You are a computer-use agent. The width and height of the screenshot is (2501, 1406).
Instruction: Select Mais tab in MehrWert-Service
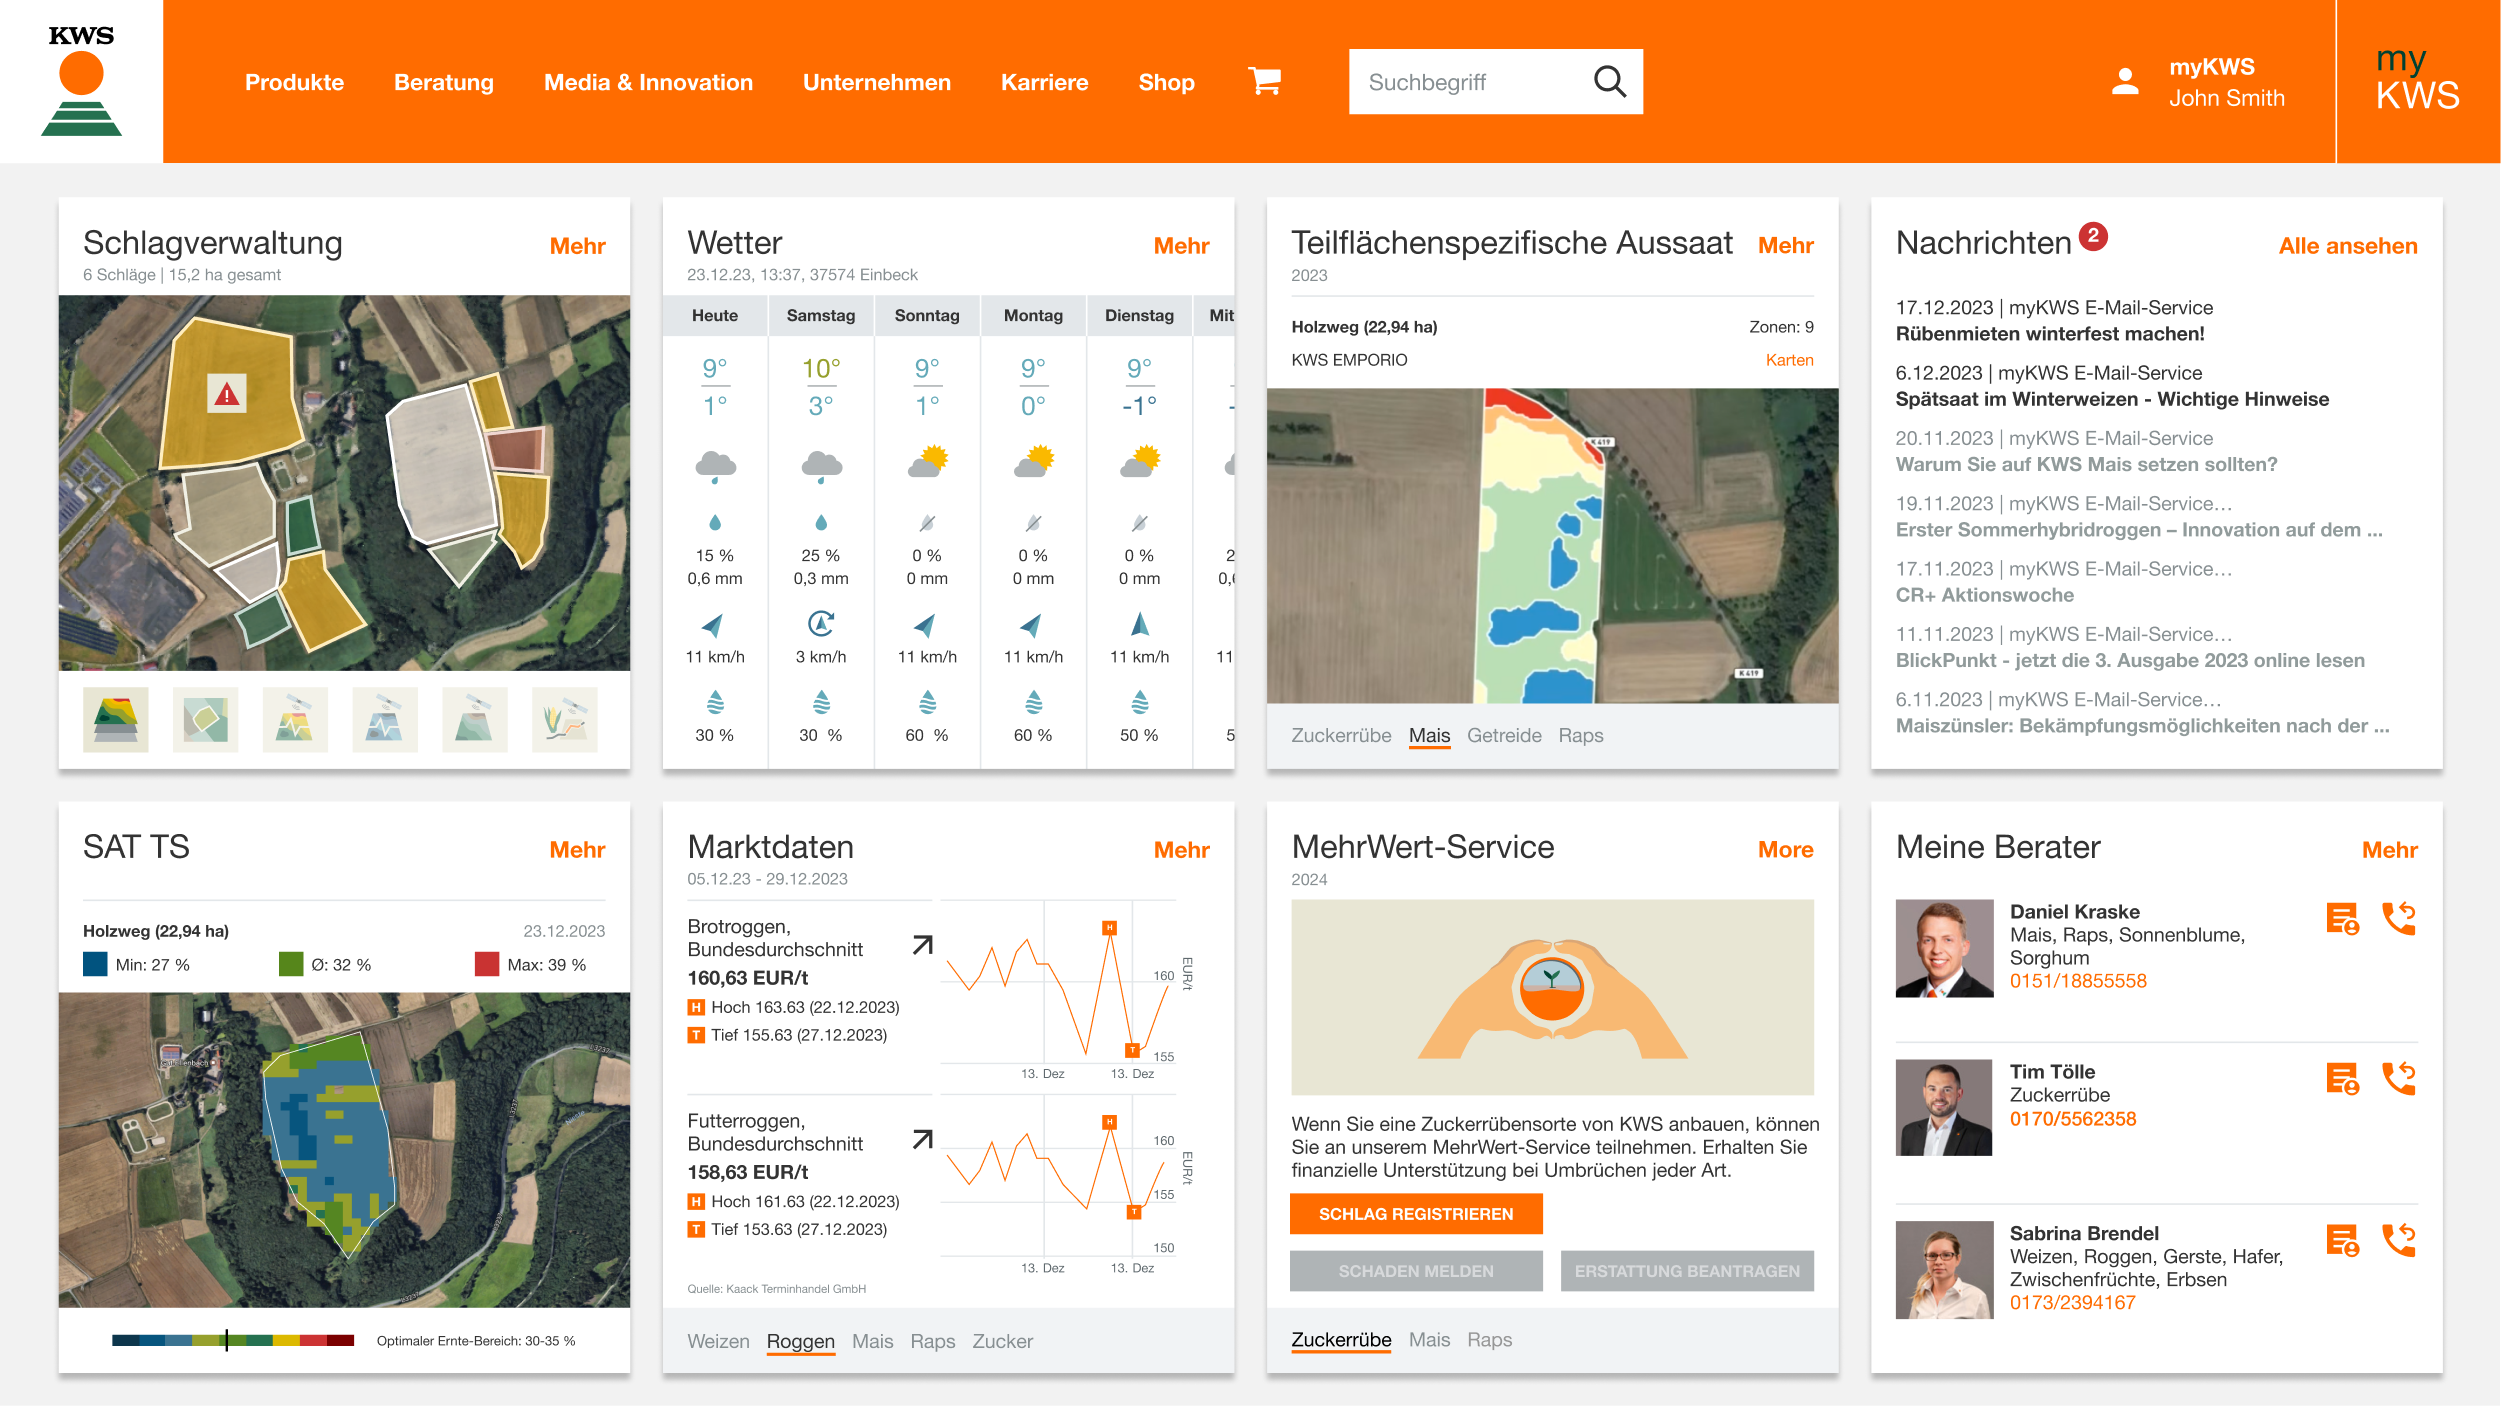(x=1429, y=1339)
